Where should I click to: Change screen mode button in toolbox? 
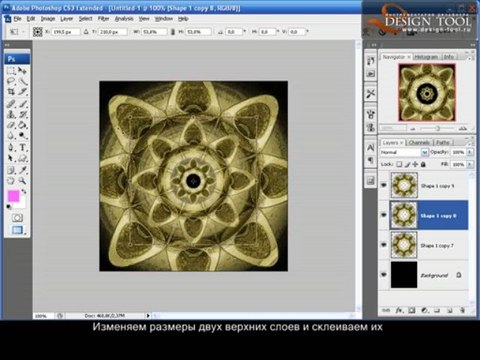point(17,230)
